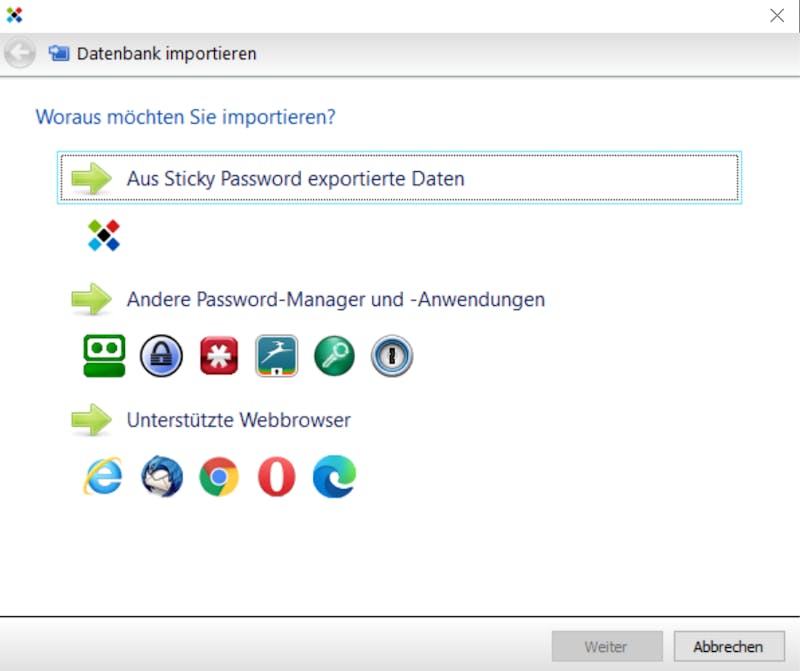Viewport: 800px width, 671px height.
Task: Click the greyed-out Weiter button
Action: [x=607, y=647]
